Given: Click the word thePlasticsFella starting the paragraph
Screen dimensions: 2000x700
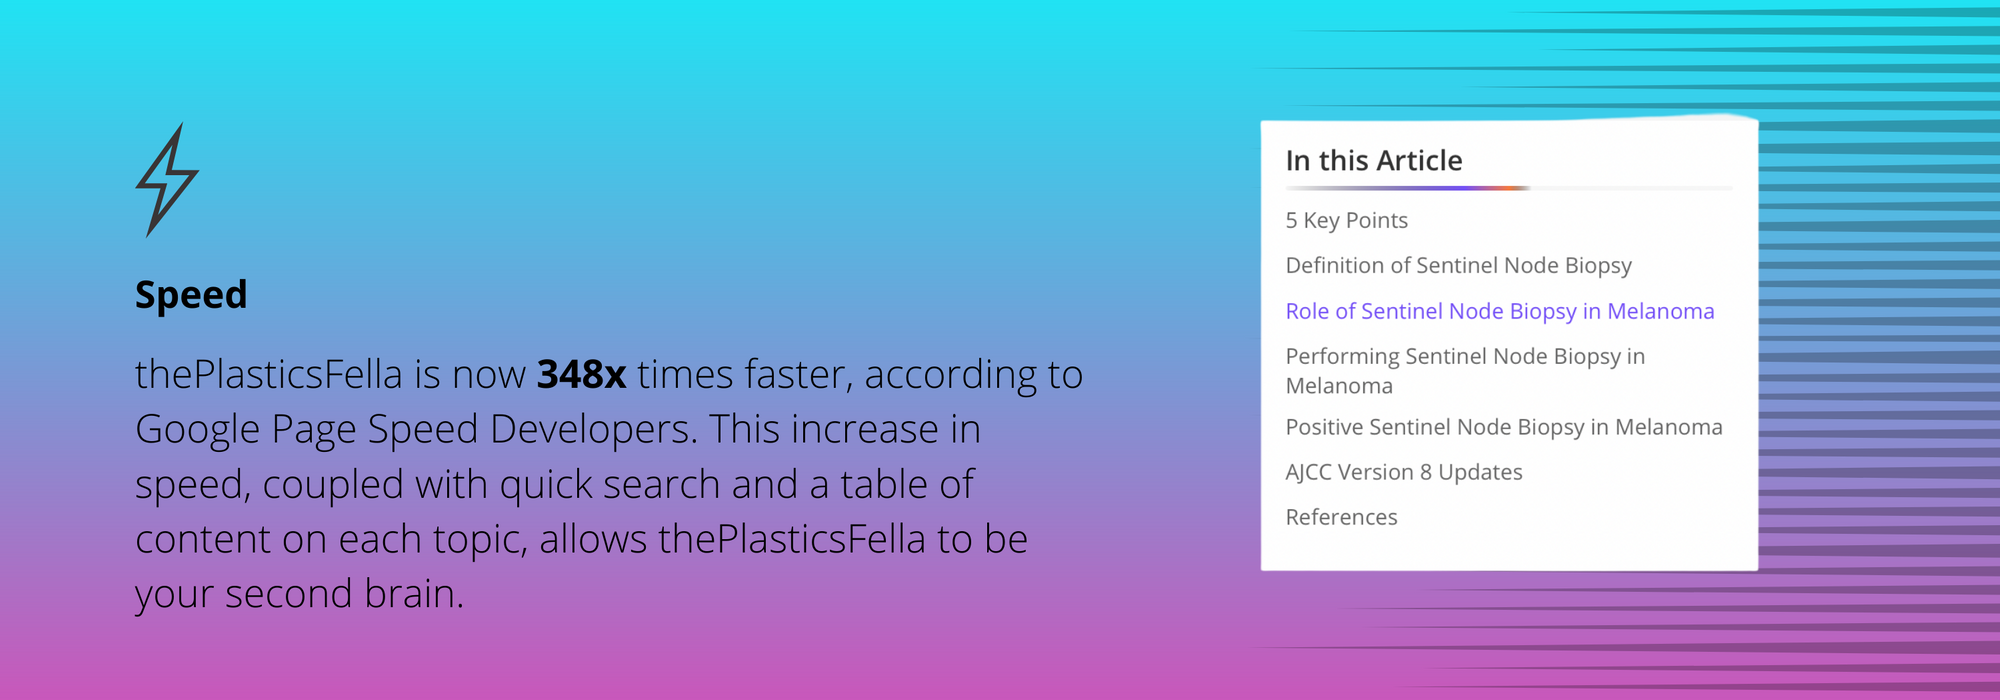Looking at the screenshot, I should 269,375.
